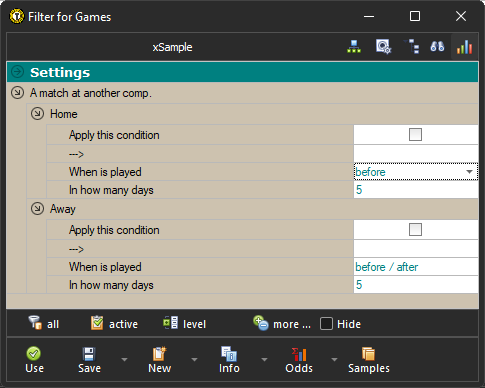
Task: Collapse 'A match at another comp.' group
Action: pyautogui.click(x=17, y=93)
